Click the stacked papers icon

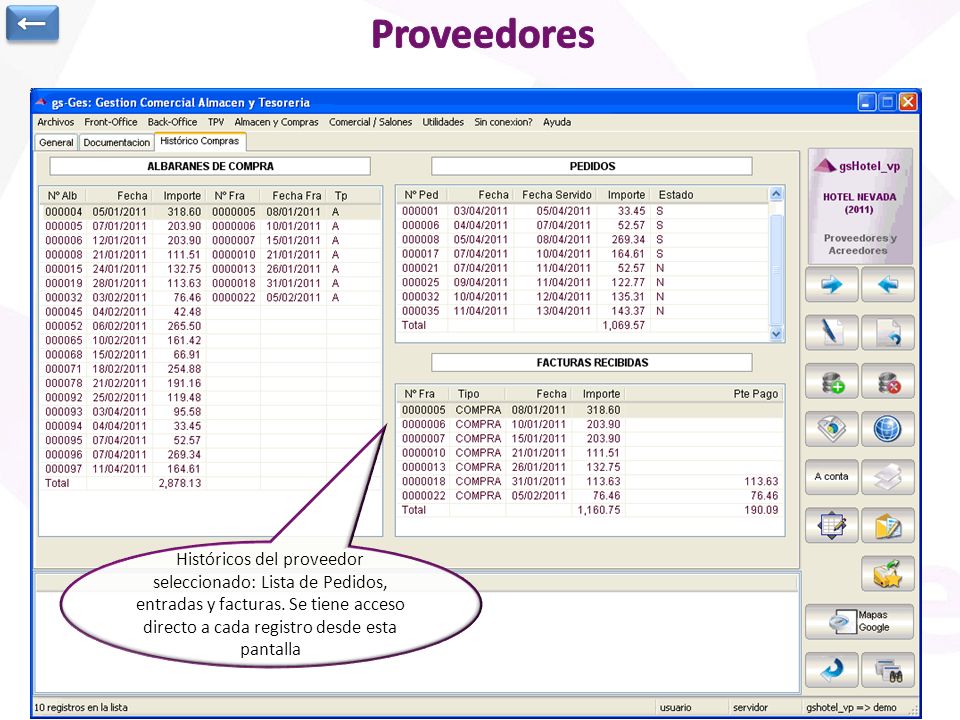click(888, 477)
